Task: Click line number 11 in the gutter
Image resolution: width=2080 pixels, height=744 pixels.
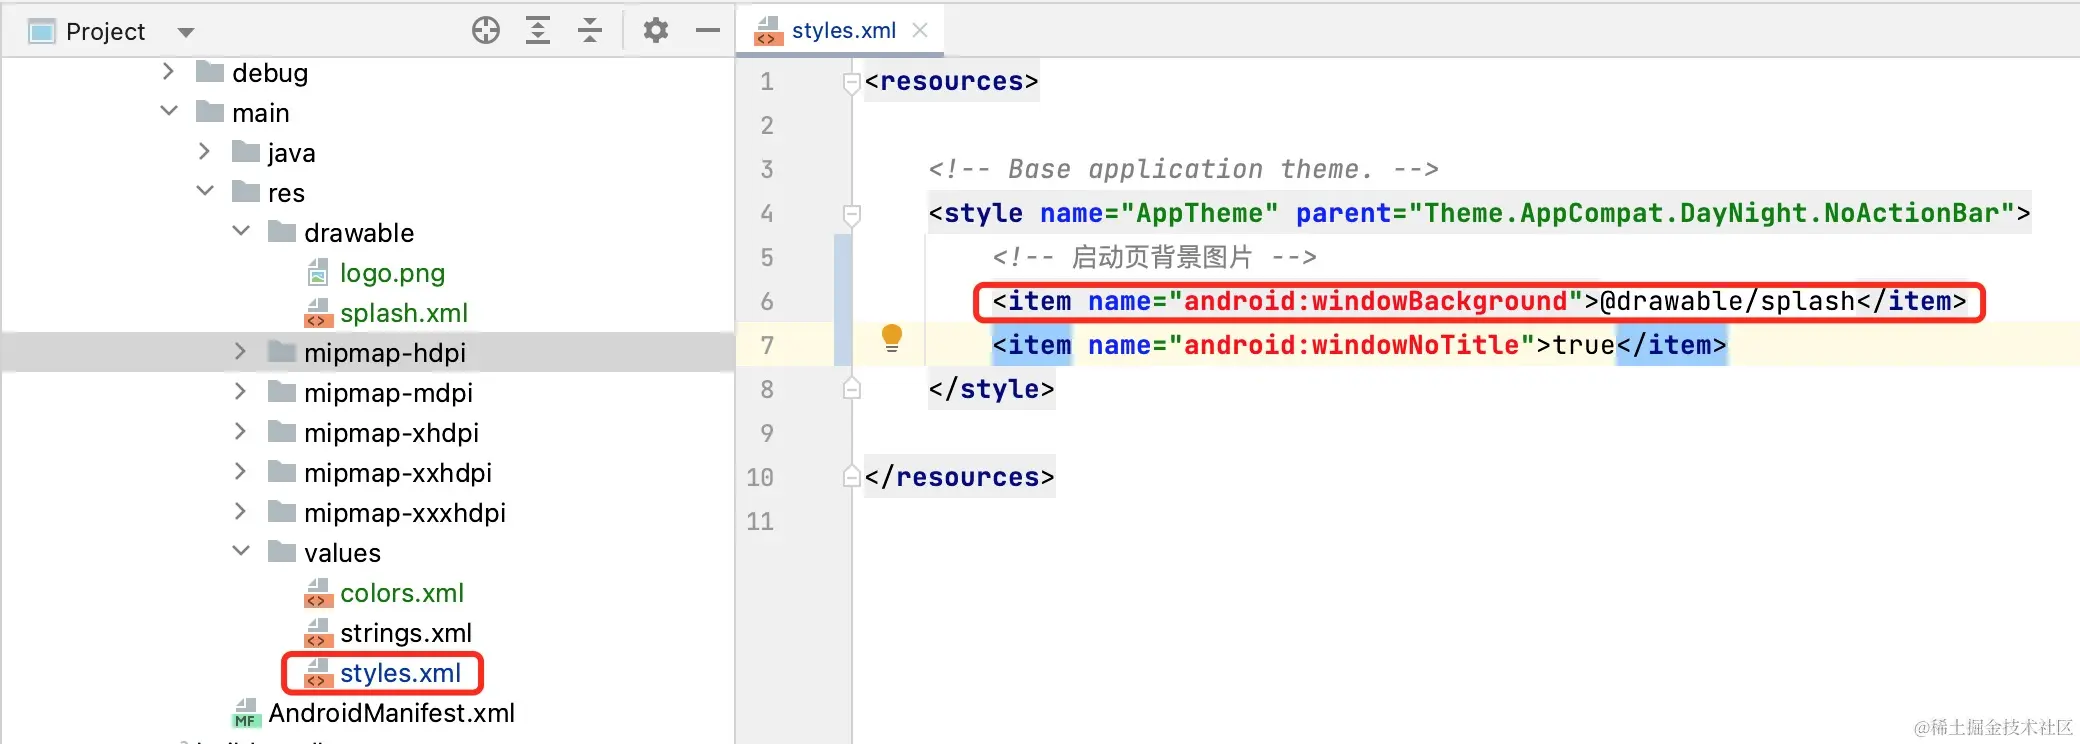Action: 760,521
